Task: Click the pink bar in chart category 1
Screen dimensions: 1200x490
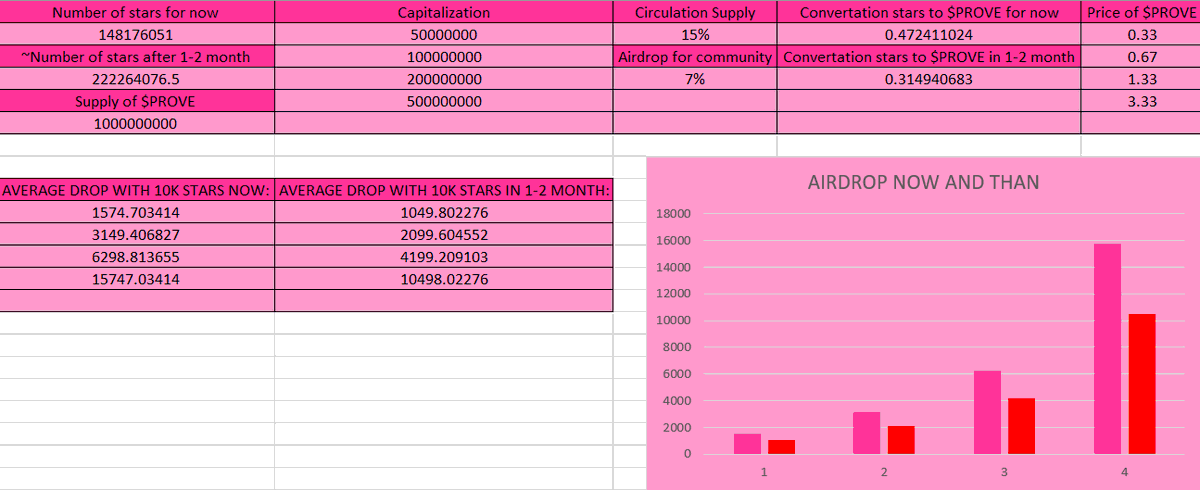Action: pyautogui.click(x=747, y=444)
